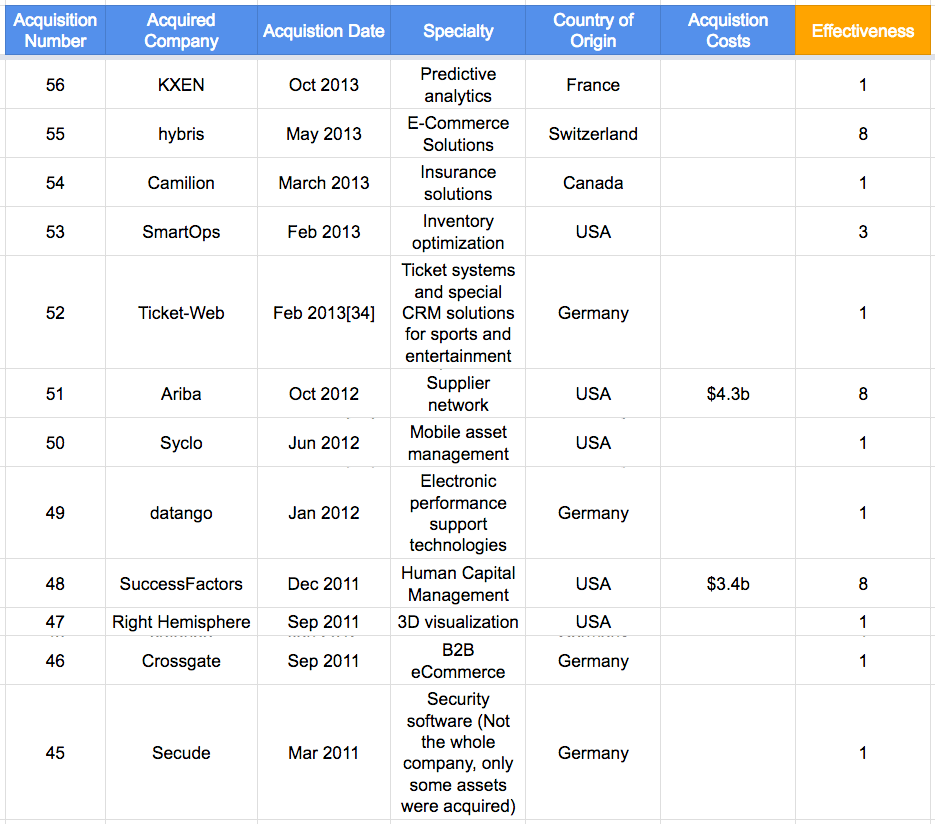935x824 pixels.
Task: Click the Right Hemisphere company cell
Action: pos(181,622)
